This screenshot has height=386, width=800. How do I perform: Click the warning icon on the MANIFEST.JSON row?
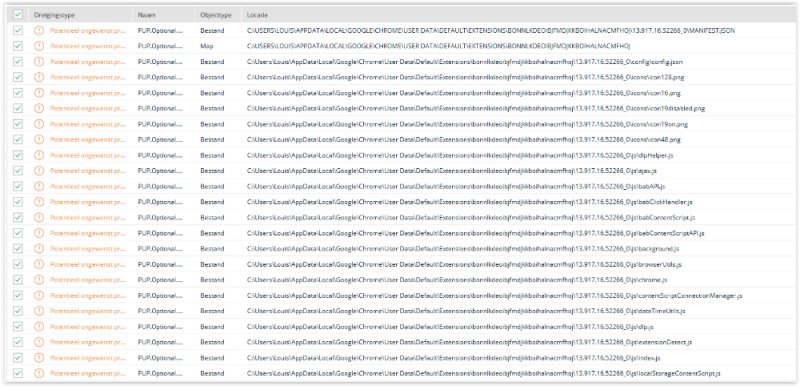(x=39, y=31)
